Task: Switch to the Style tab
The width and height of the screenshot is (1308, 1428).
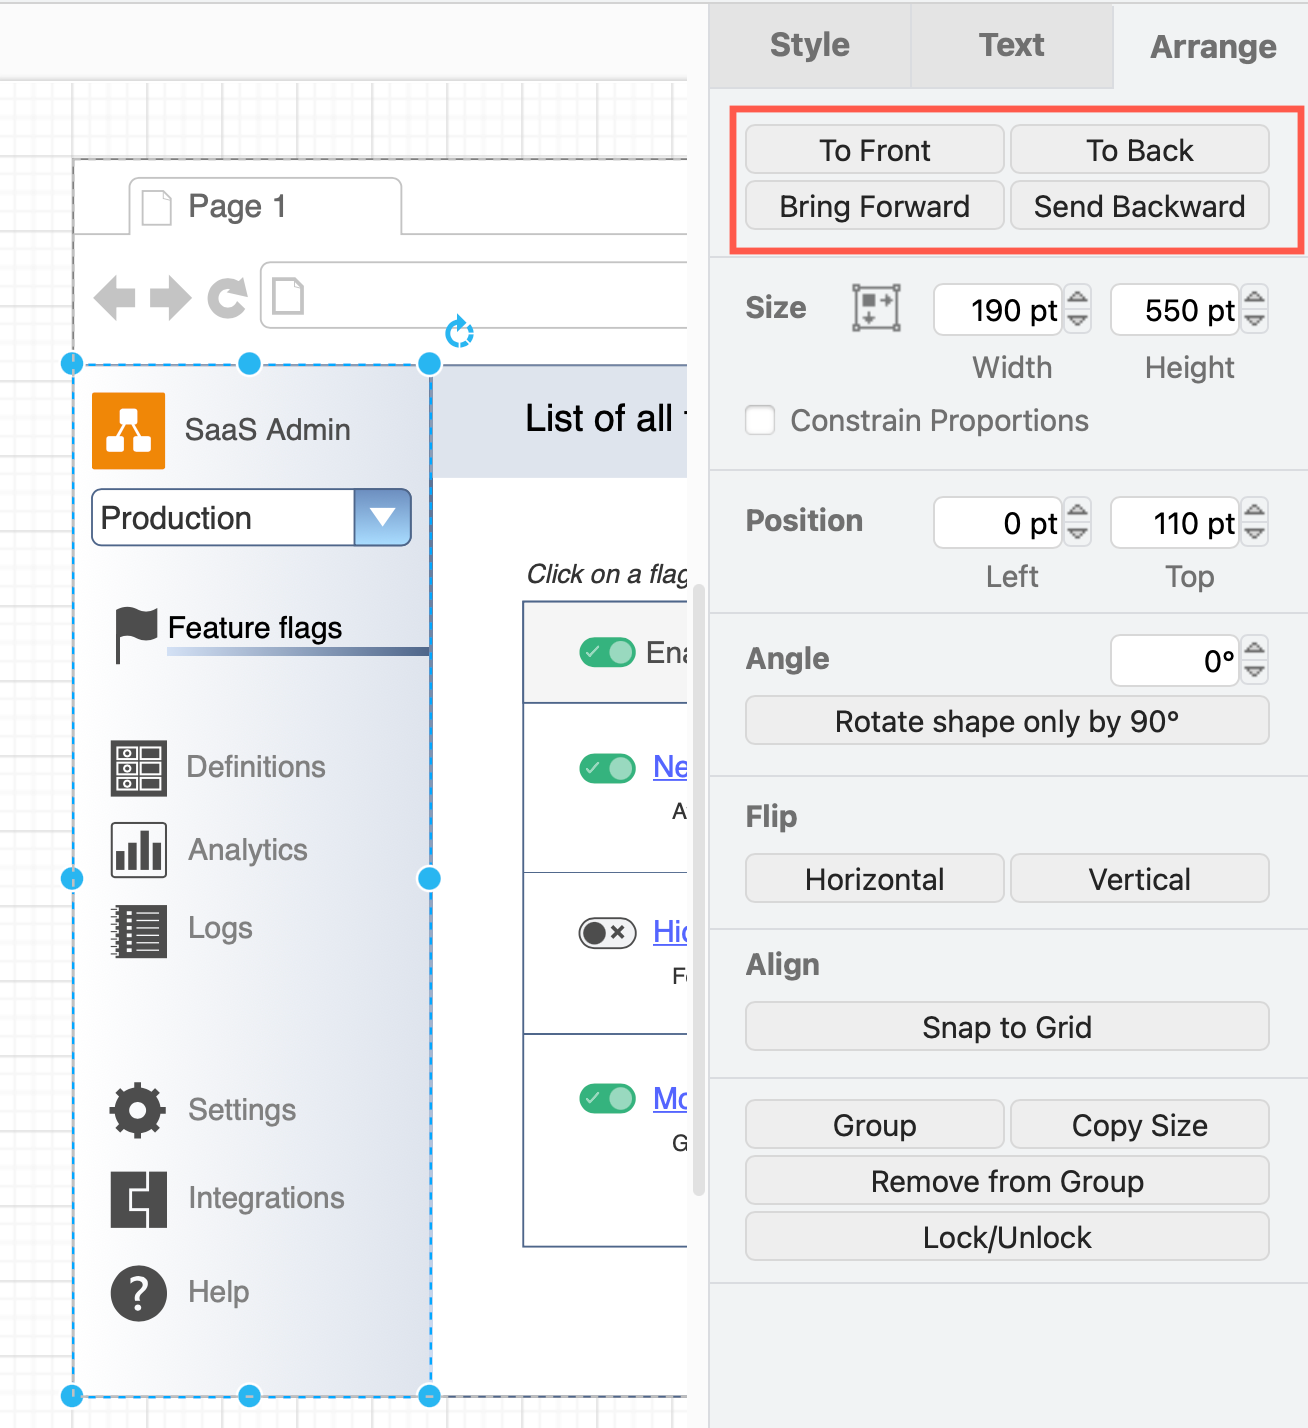Action: (x=809, y=45)
